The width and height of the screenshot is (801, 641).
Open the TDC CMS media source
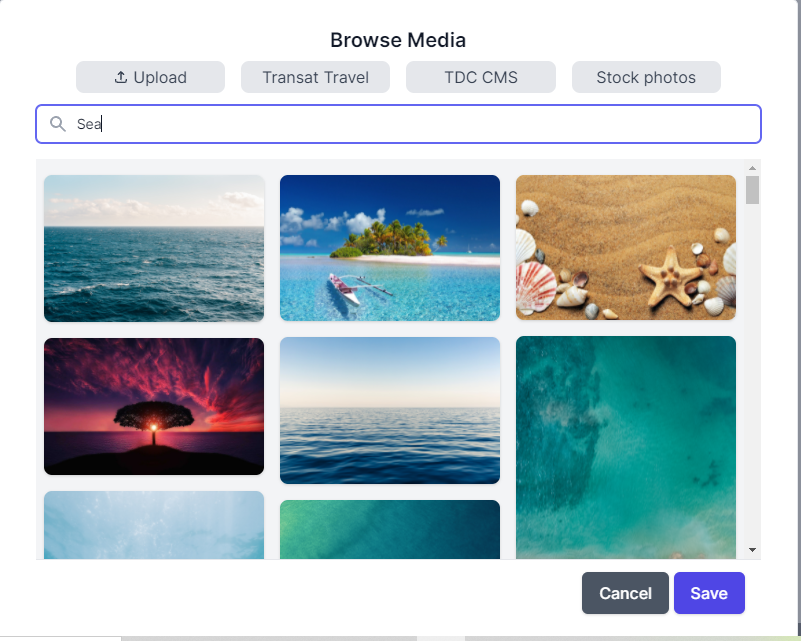coord(480,77)
